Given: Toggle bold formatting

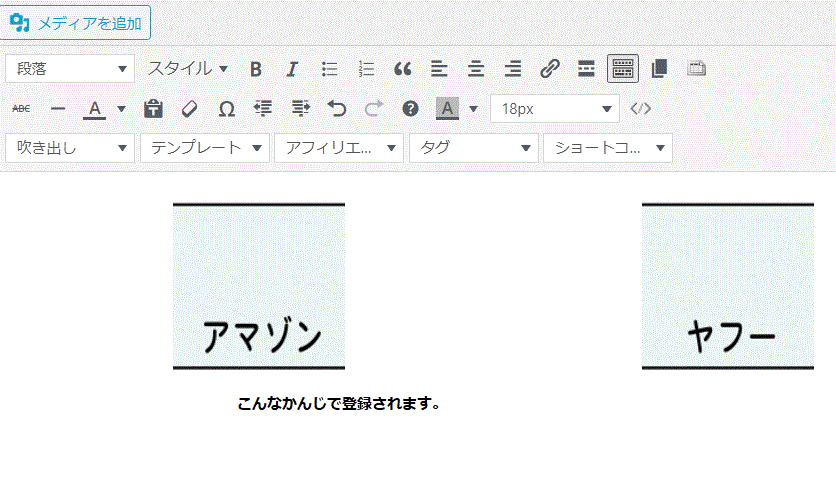Looking at the screenshot, I should click(x=256, y=69).
